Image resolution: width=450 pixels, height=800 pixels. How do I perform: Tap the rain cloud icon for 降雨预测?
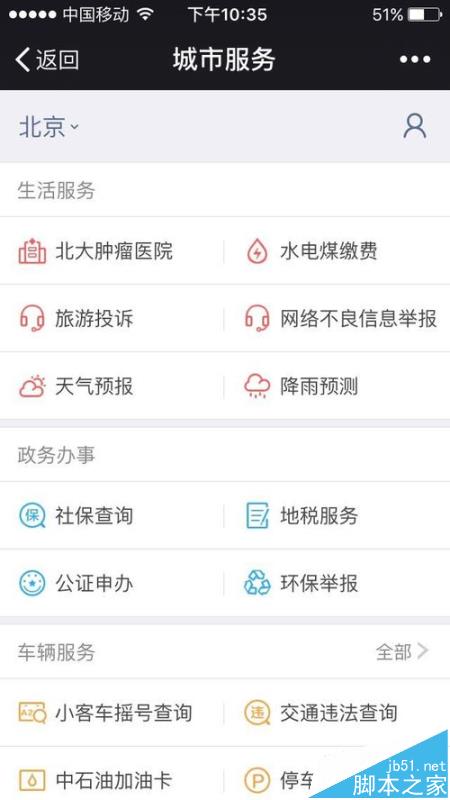[257, 386]
